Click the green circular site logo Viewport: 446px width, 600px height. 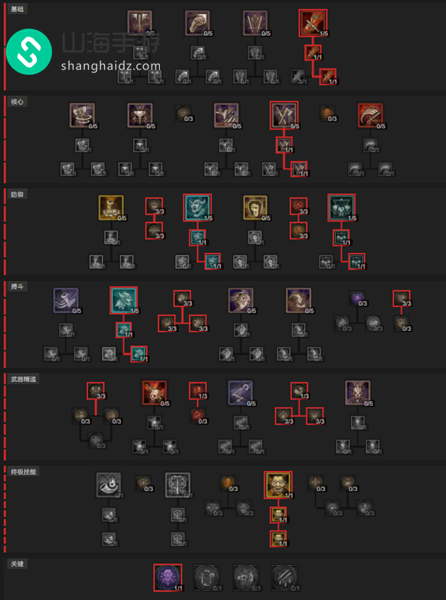[x=29, y=51]
